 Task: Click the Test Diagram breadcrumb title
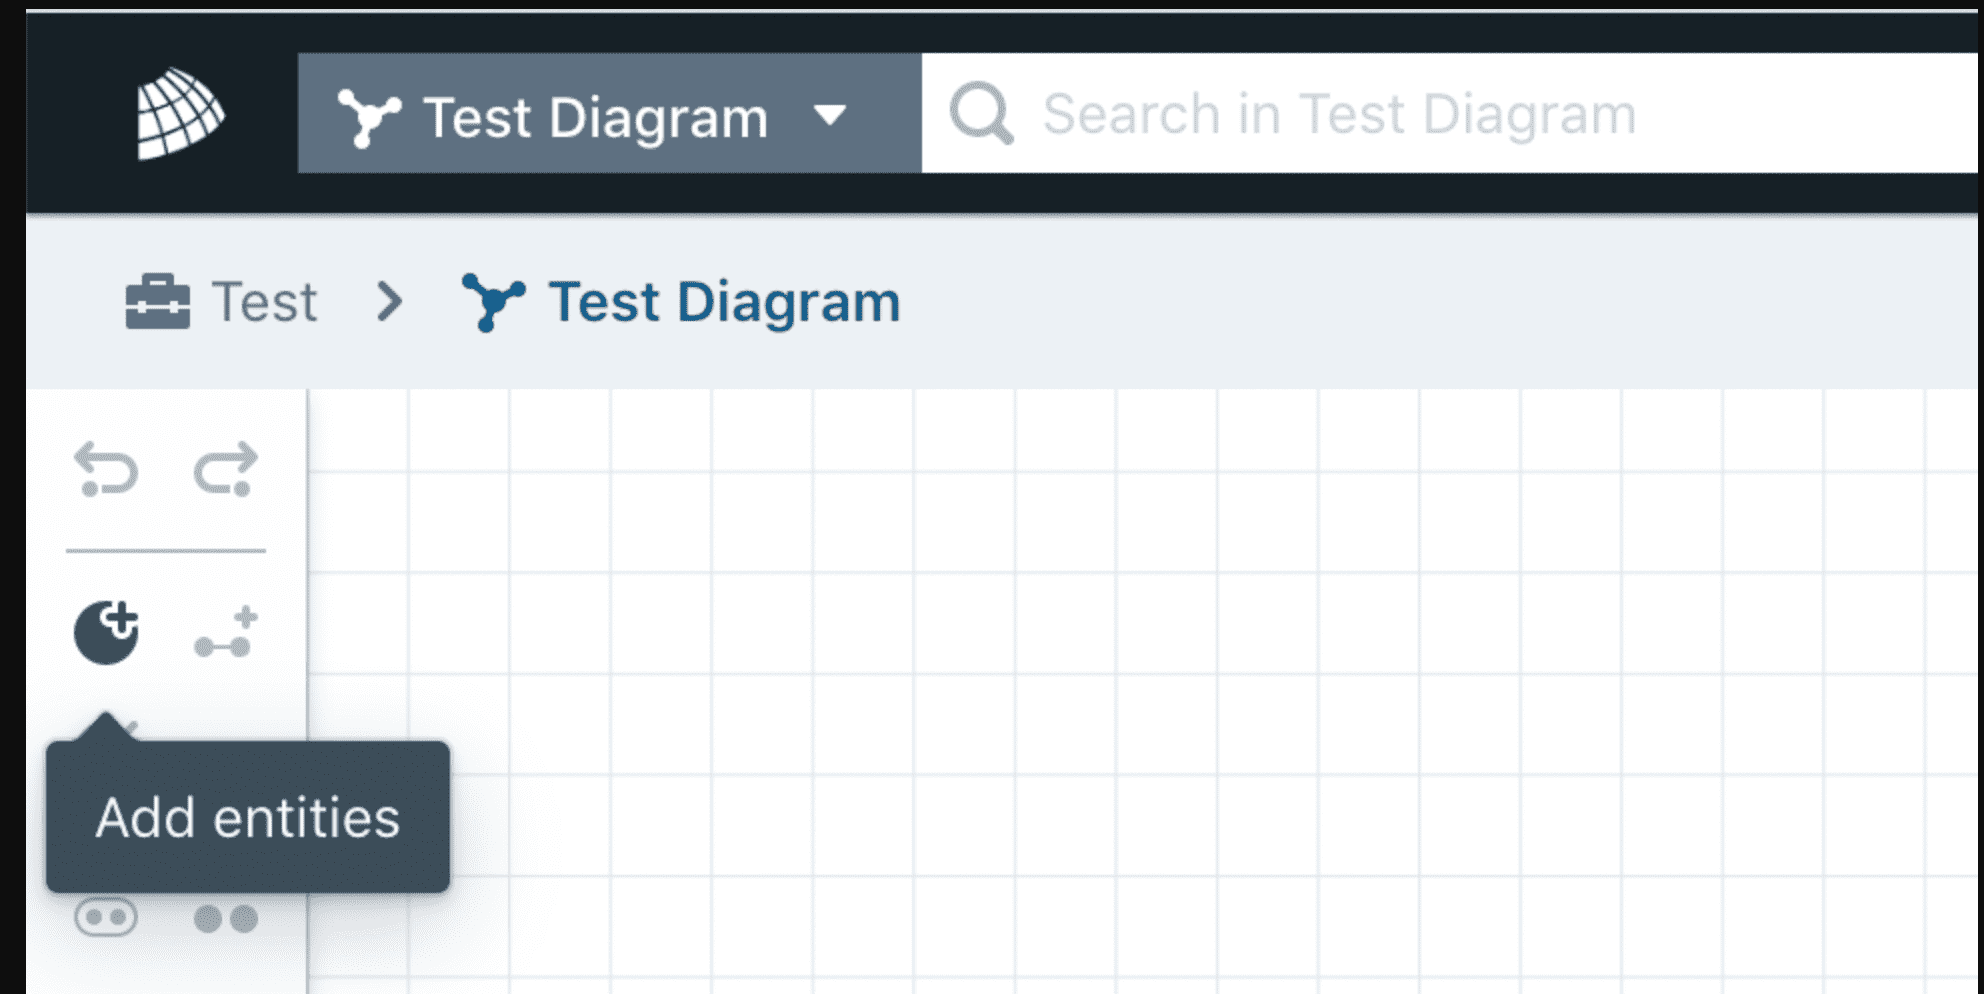click(x=724, y=301)
